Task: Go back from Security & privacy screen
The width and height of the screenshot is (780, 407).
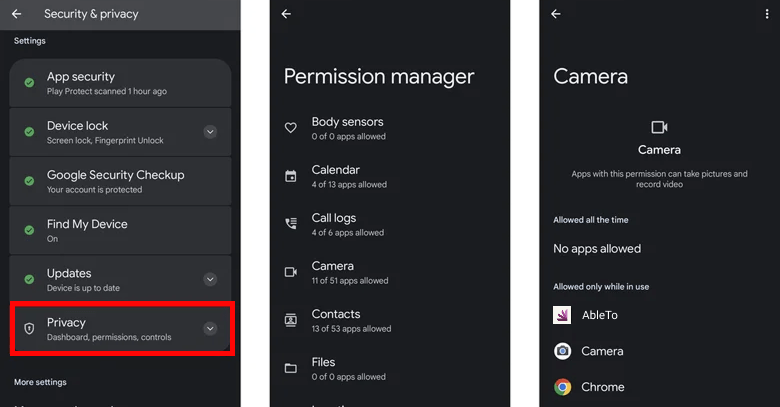Action: [16, 14]
